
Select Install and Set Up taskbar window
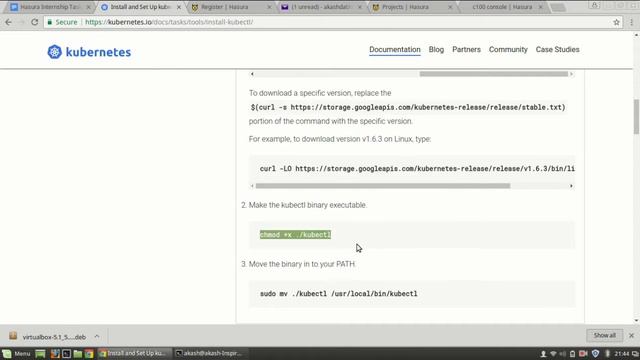pyautogui.click(x=134, y=353)
